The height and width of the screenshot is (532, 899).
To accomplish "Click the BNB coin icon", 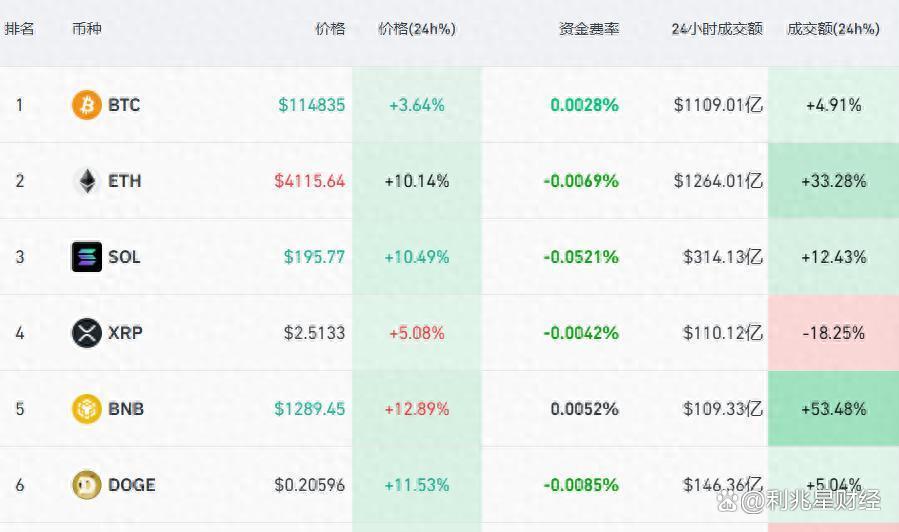I will click(87, 409).
